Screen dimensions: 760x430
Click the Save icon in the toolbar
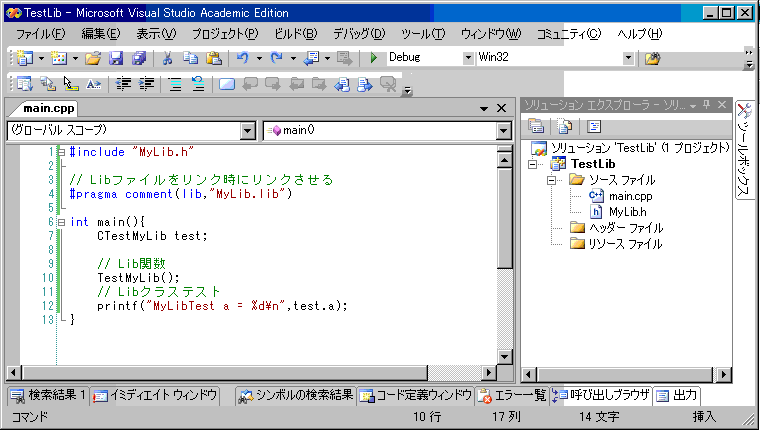(x=116, y=58)
